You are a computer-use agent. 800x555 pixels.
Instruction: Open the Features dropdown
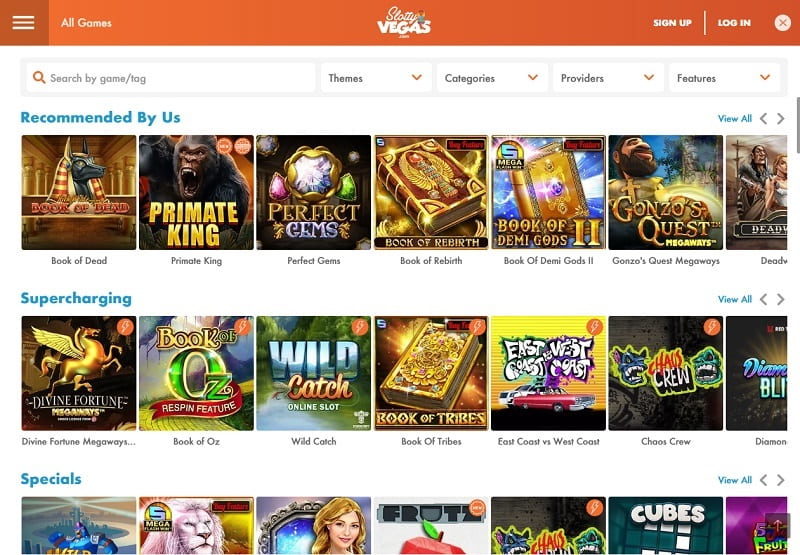724,78
